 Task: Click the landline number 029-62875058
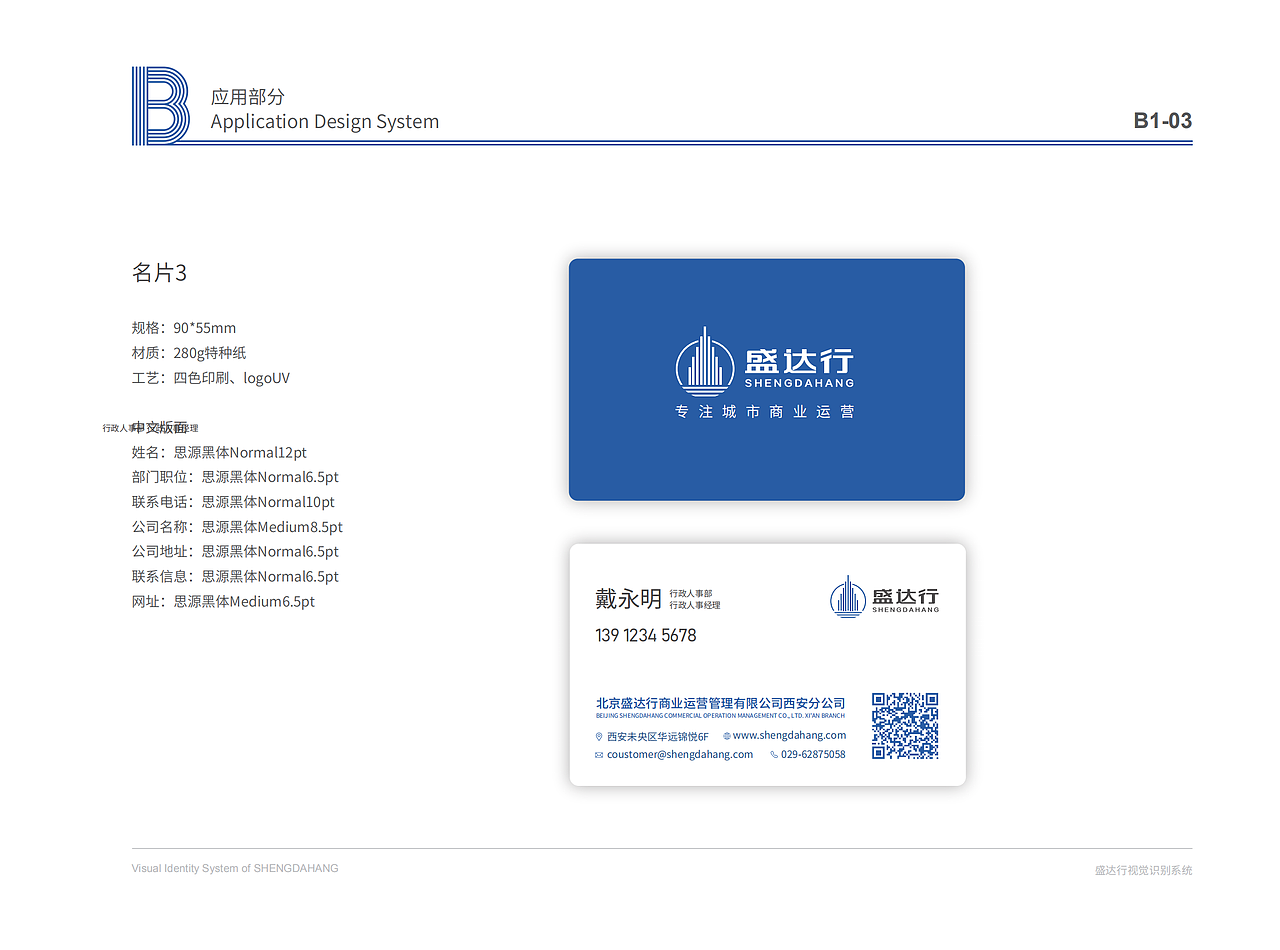(x=813, y=755)
